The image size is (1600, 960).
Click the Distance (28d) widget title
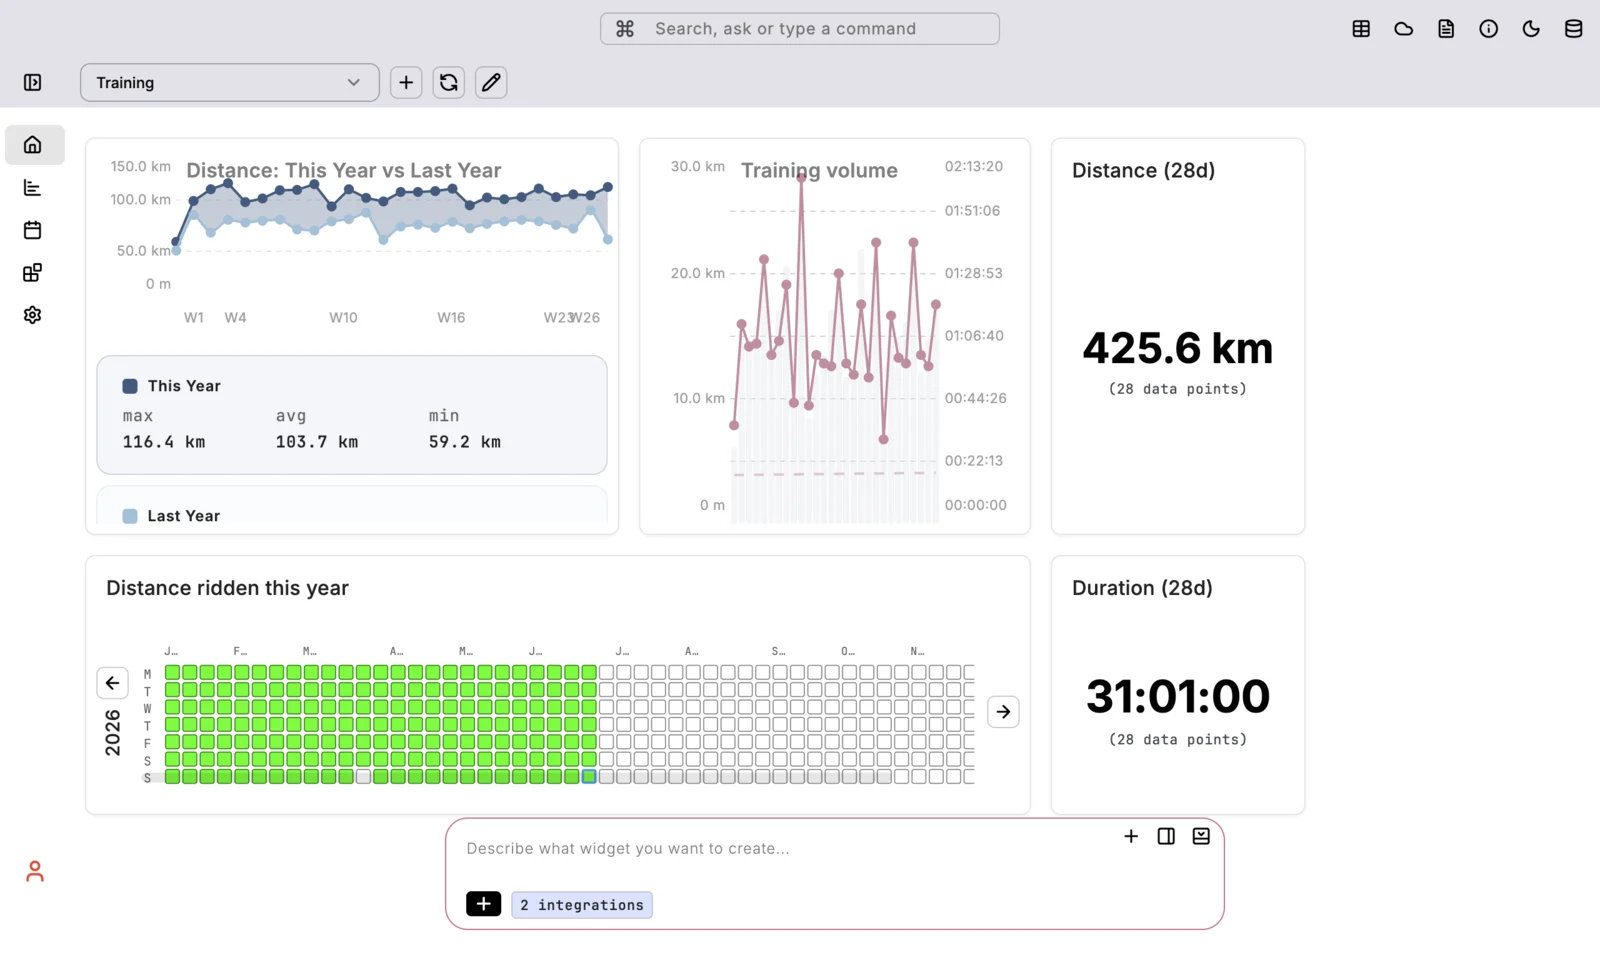tap(1143, 170)
